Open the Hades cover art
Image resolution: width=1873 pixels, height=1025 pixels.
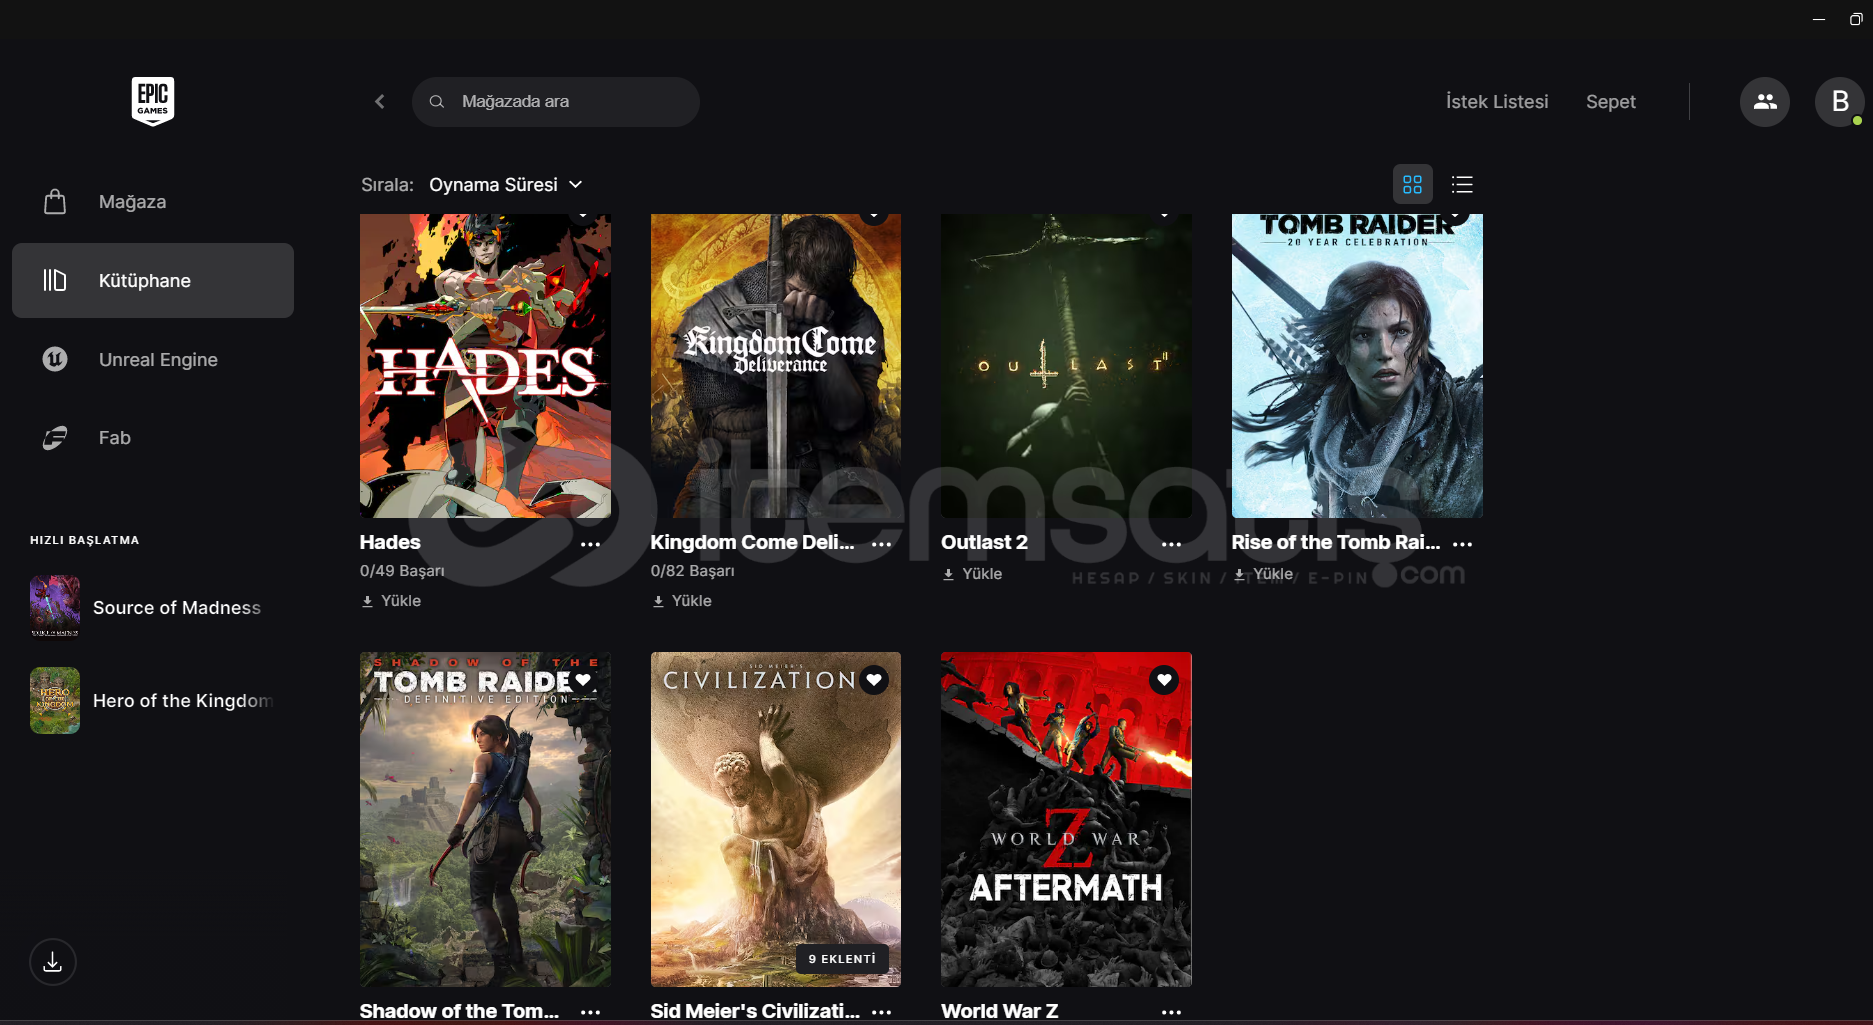(x=485, y=366)
